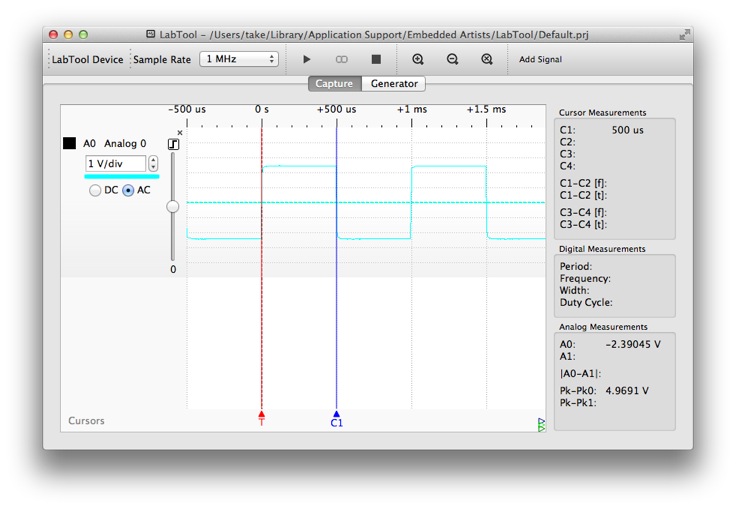Viewport: 736px width, 509px height.
Task: Click the A0 vertical position slider knob
Action: point(173,206)
